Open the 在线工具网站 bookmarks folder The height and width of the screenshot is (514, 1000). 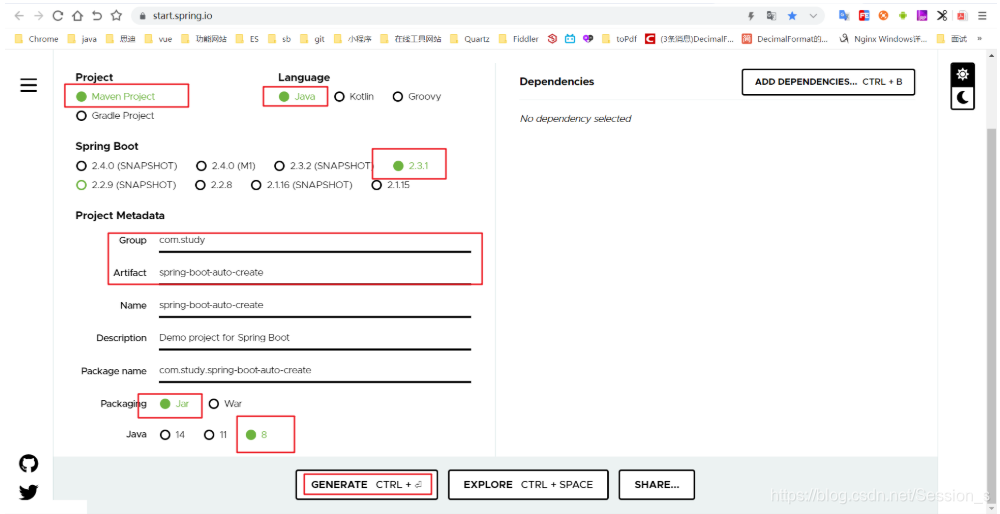point(410,39)
